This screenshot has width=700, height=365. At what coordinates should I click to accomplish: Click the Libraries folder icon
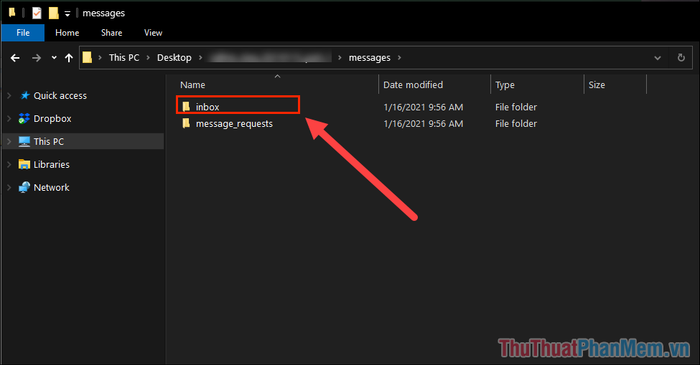click(x=24, y=165)
